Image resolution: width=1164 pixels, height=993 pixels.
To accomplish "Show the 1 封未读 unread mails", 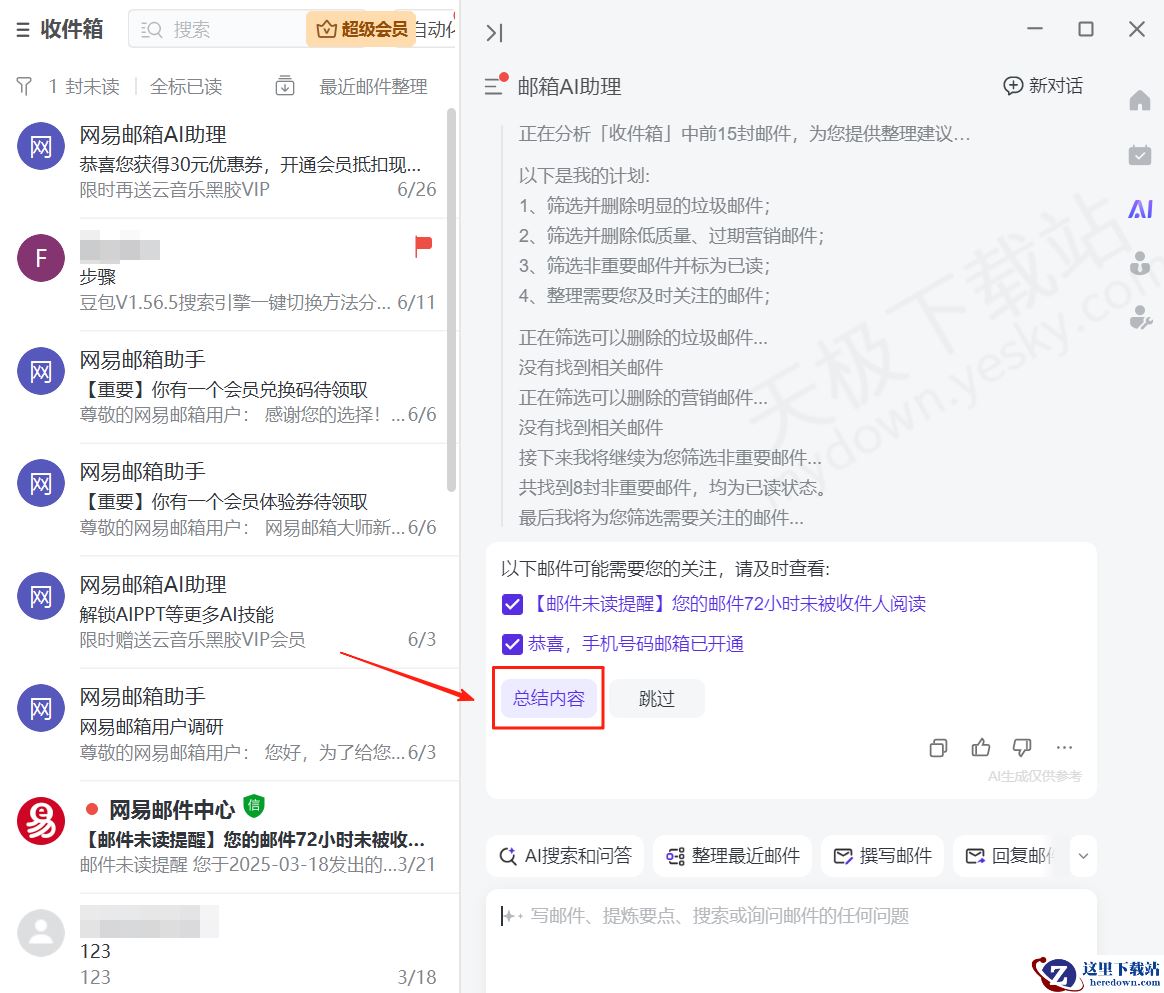I will coord(84,86).
